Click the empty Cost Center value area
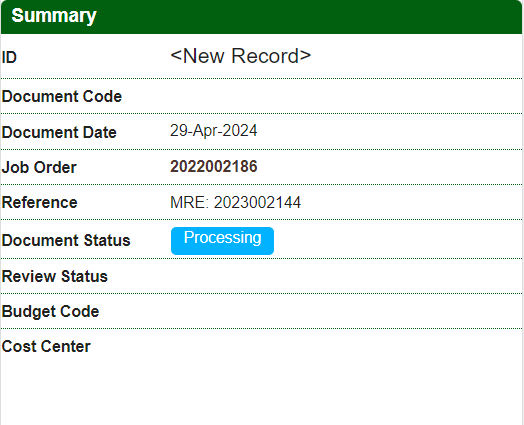The width and height of the screenshot is (524, 425). click(346, 346)
